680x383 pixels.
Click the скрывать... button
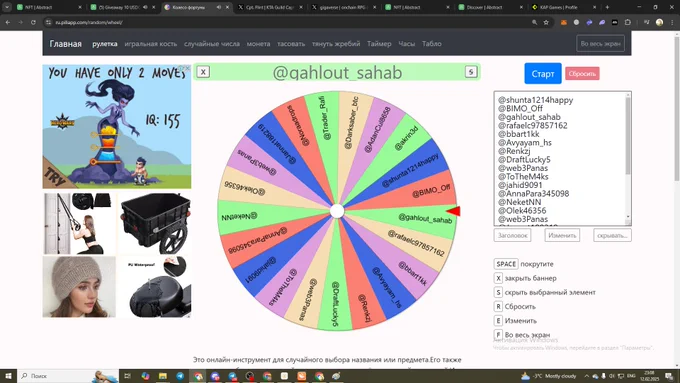pyautogui.click(x=612, y=236)
